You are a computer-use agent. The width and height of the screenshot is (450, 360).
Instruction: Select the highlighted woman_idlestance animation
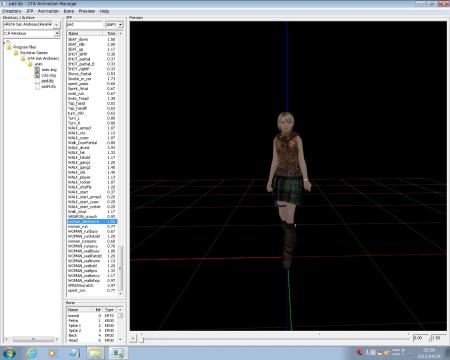point(92,222)
